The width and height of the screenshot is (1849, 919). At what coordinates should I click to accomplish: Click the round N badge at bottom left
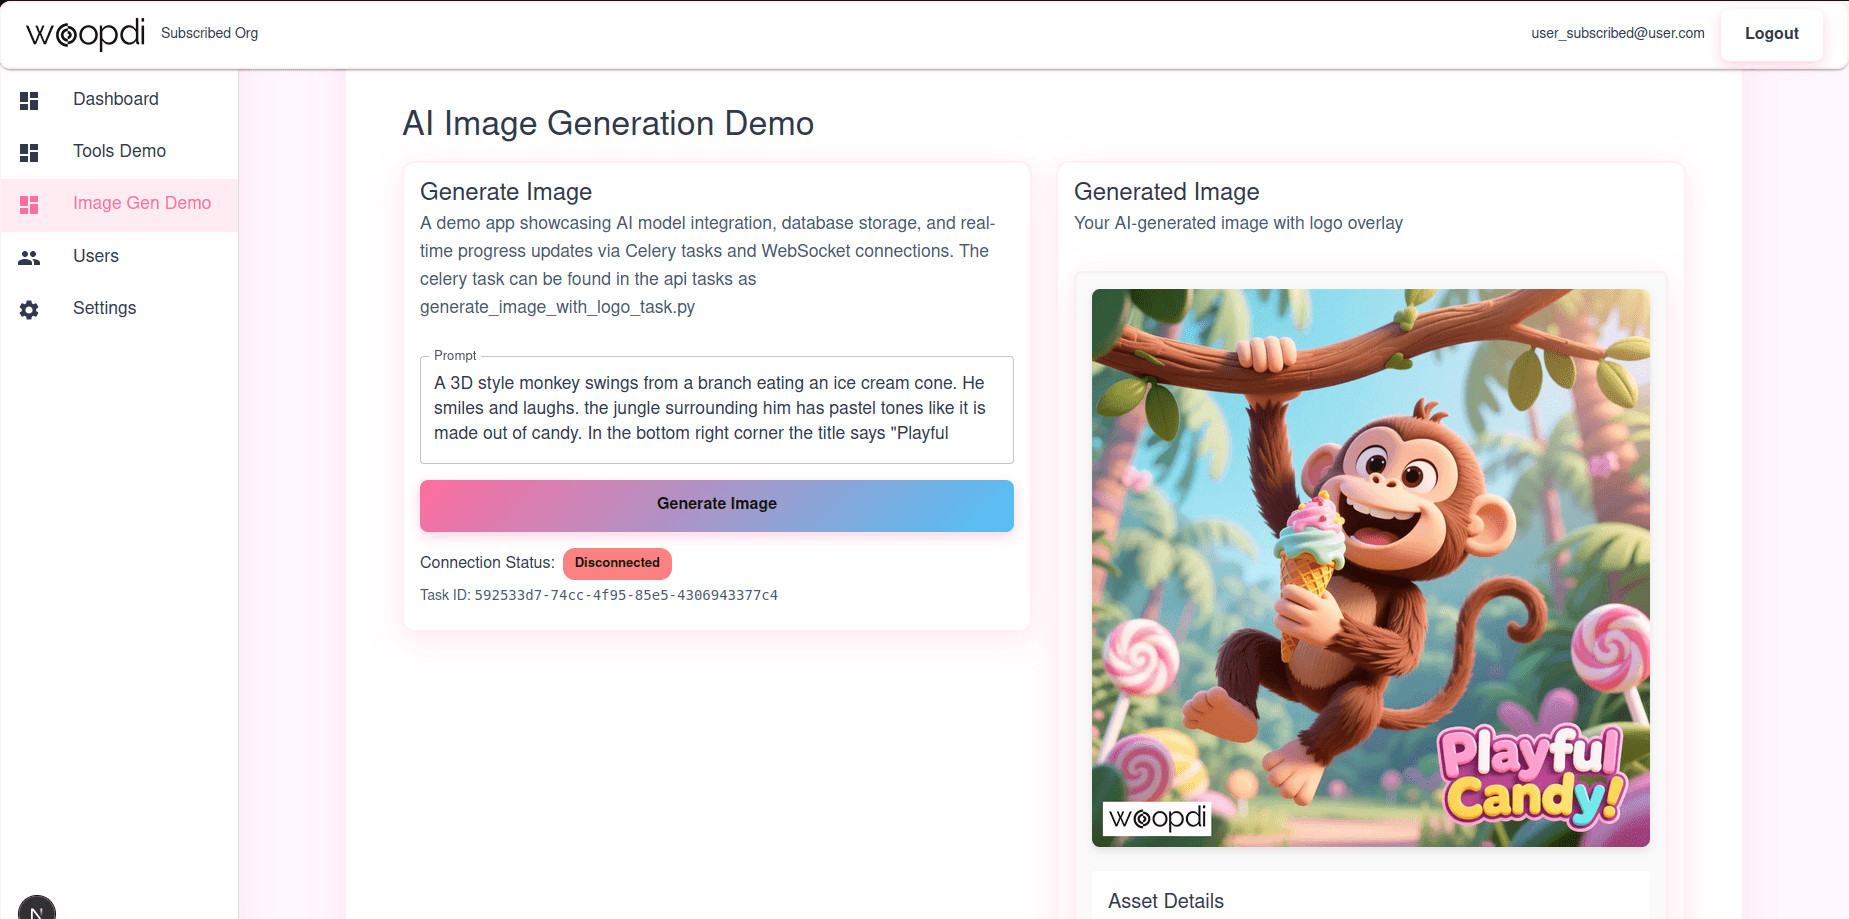(x=37, y=908)
